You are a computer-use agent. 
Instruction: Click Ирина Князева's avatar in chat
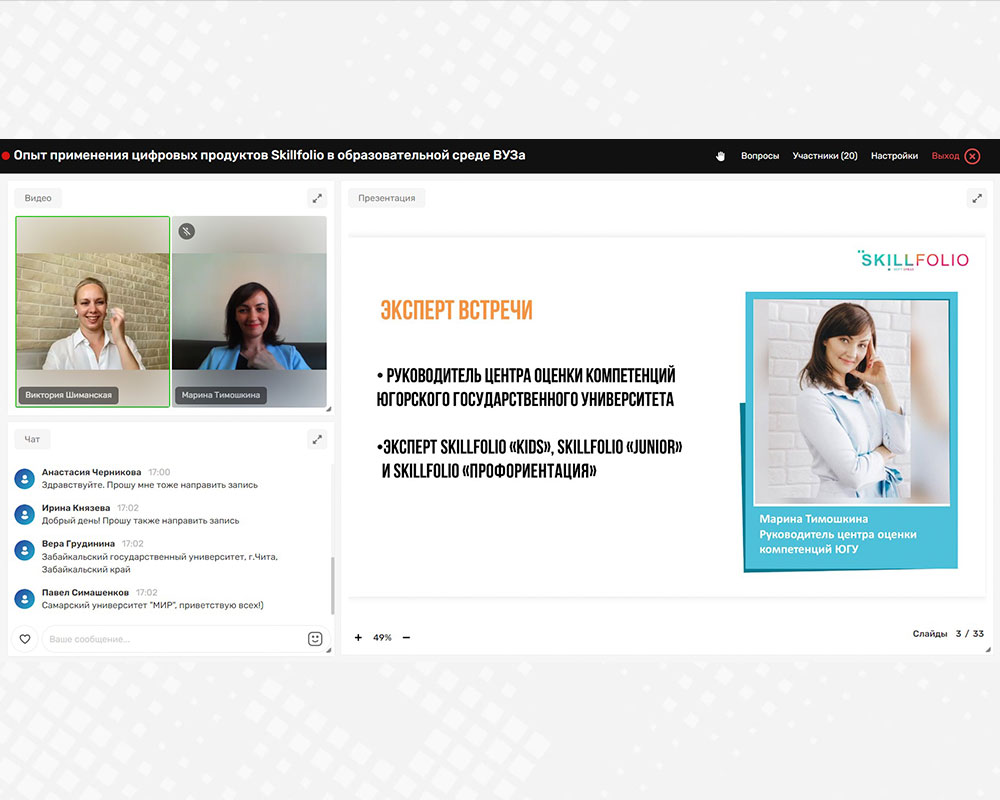point(24,514)
